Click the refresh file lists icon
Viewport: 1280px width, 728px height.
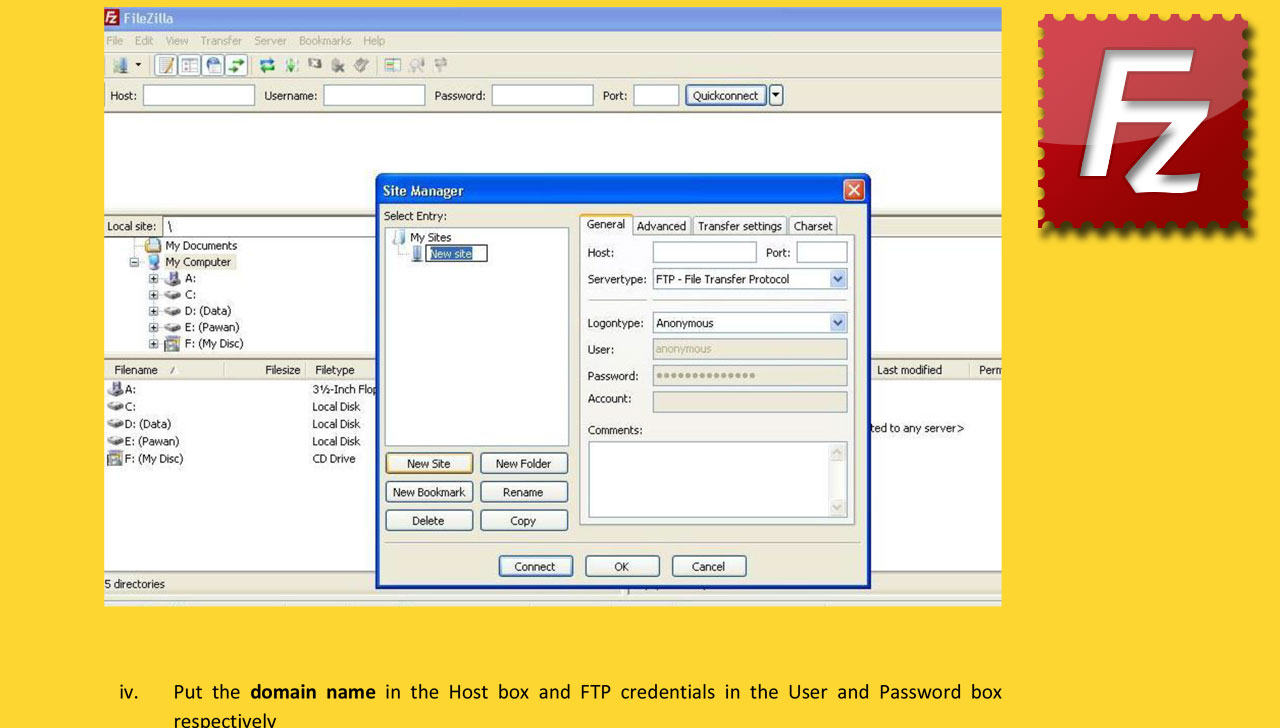pyautogui.click(x=267, y=66)
